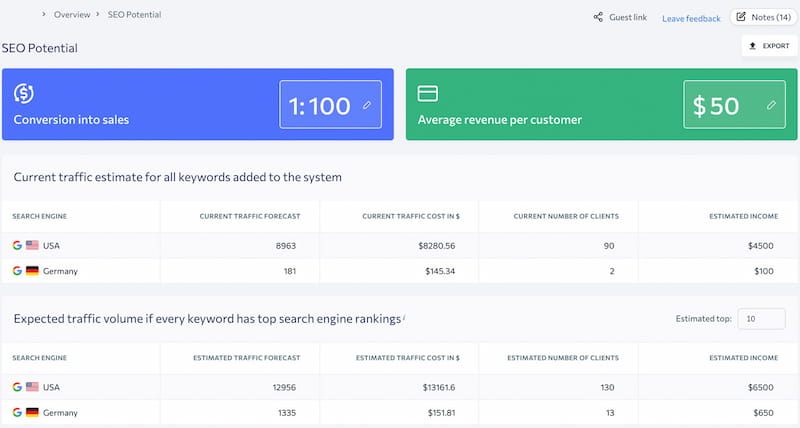Click German flag in current traffic table

pos(32,271)
